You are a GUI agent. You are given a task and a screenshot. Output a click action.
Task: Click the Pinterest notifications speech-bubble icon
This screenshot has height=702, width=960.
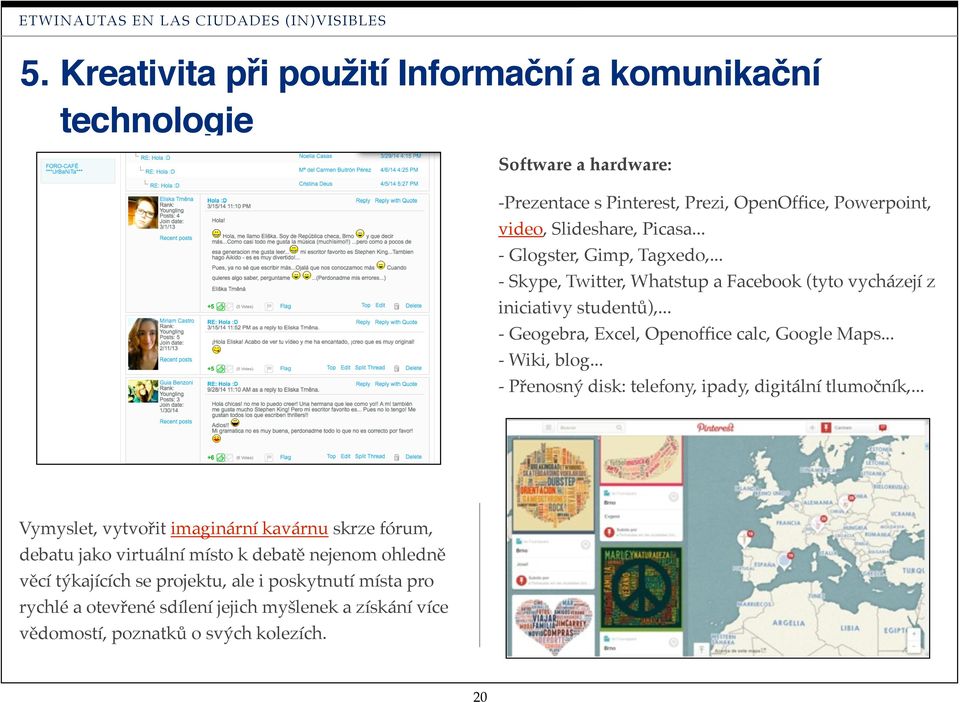(882, 427)
